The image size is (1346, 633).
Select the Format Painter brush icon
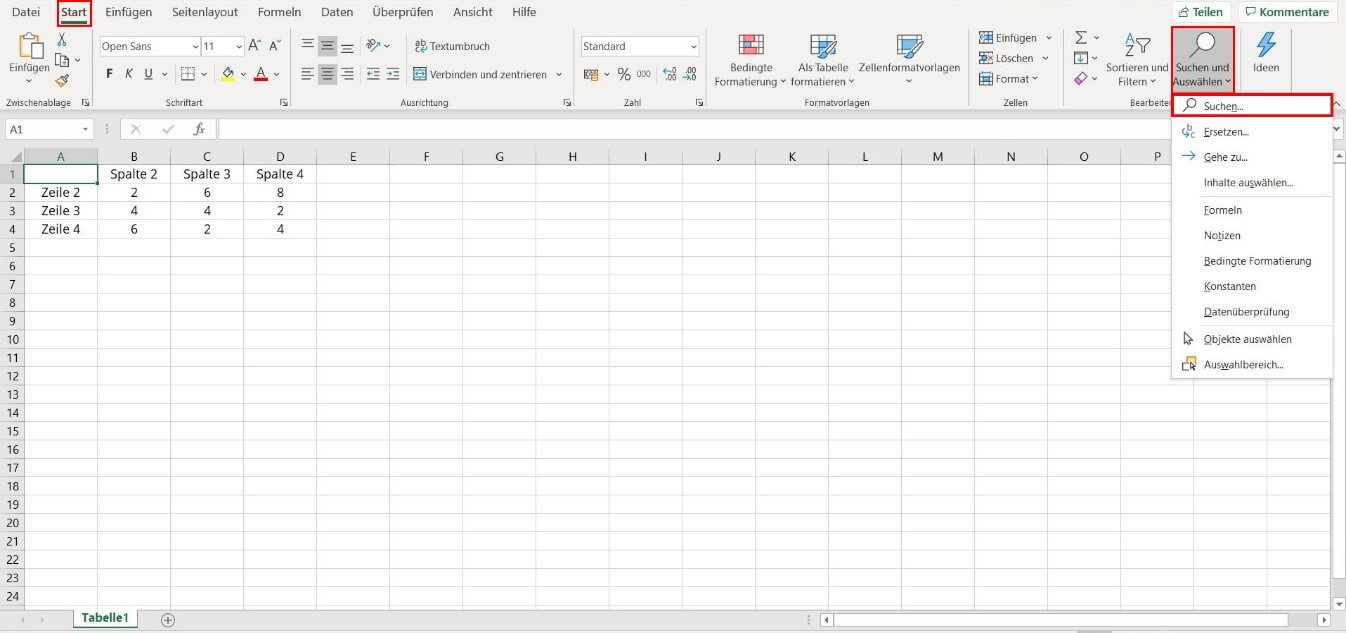click(x=62, y=81)
